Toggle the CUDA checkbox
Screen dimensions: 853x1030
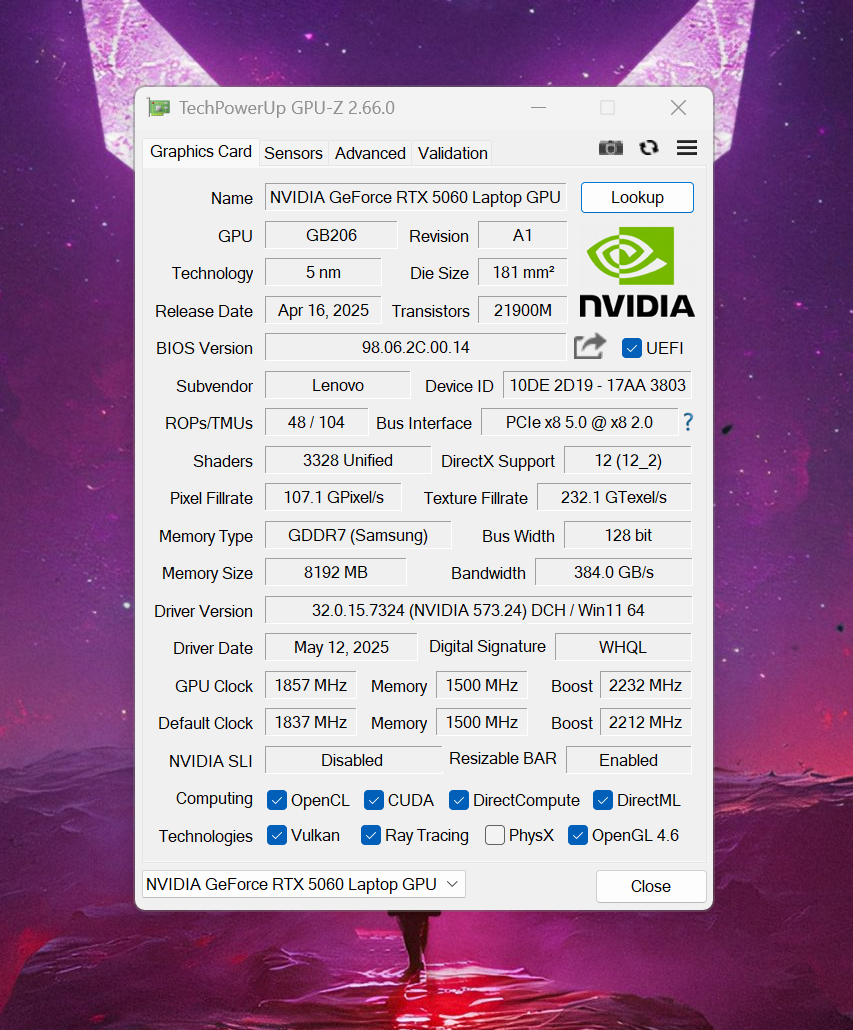pos(374,800)
